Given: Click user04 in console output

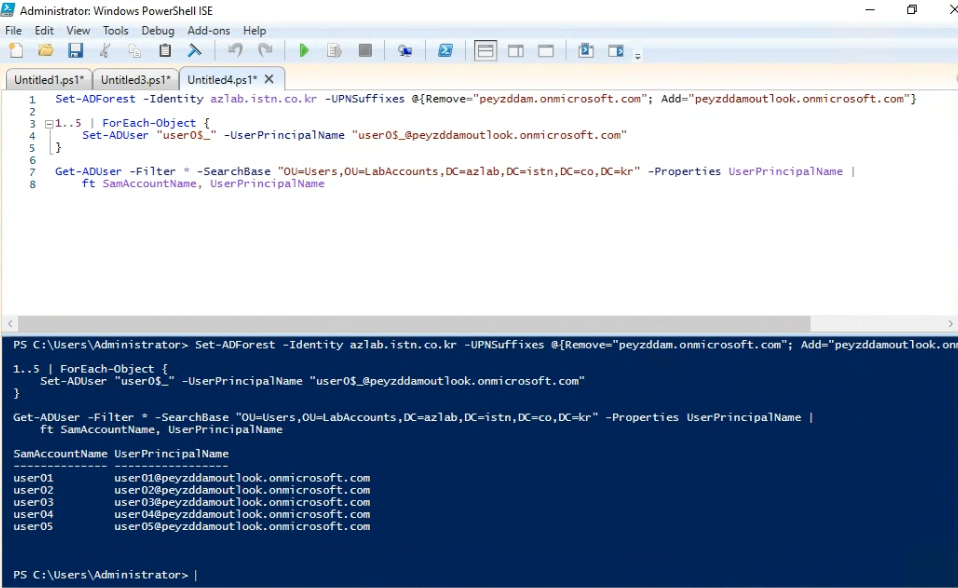Looking at the screenshot, I should click(33, 514).
